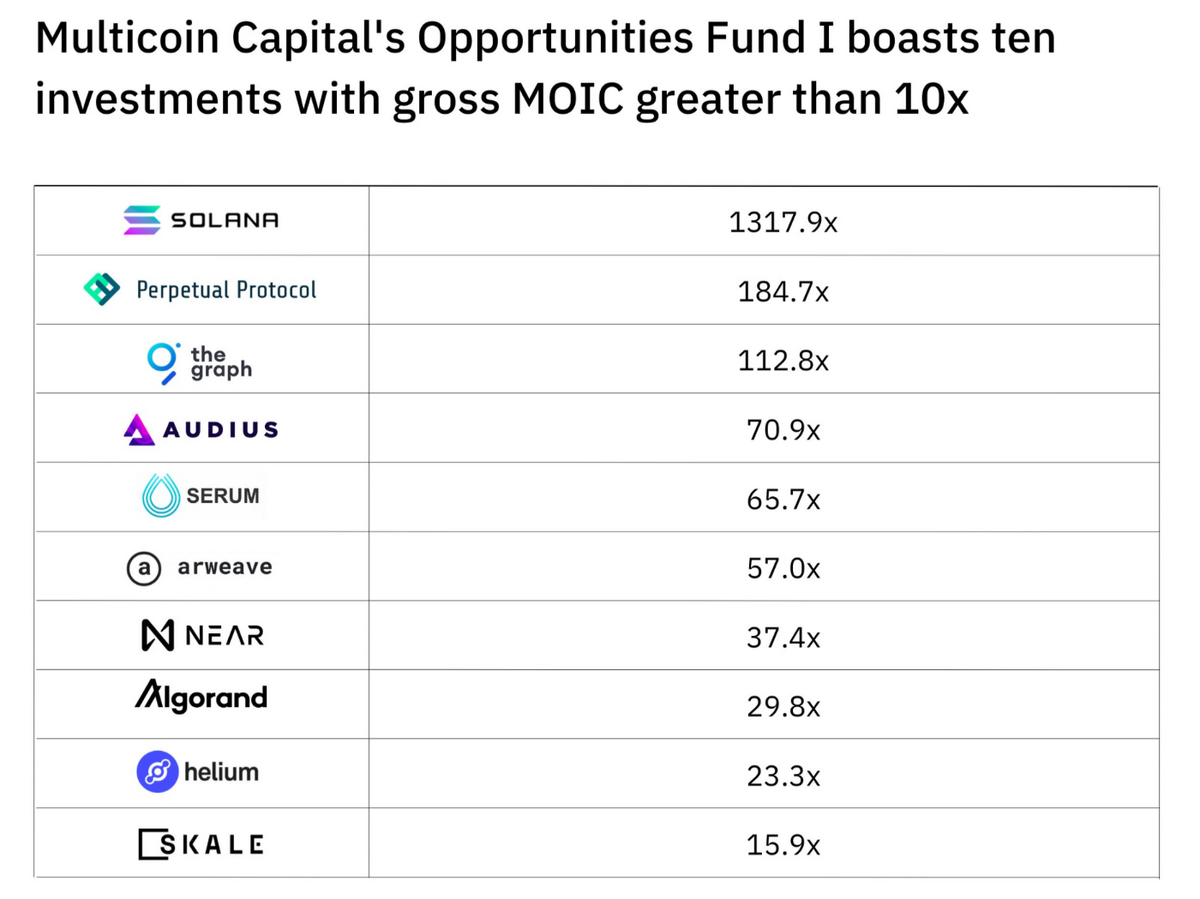Click the Arweave circled 'a' logo
The image size is (1200, 899).
pos(144,567)
